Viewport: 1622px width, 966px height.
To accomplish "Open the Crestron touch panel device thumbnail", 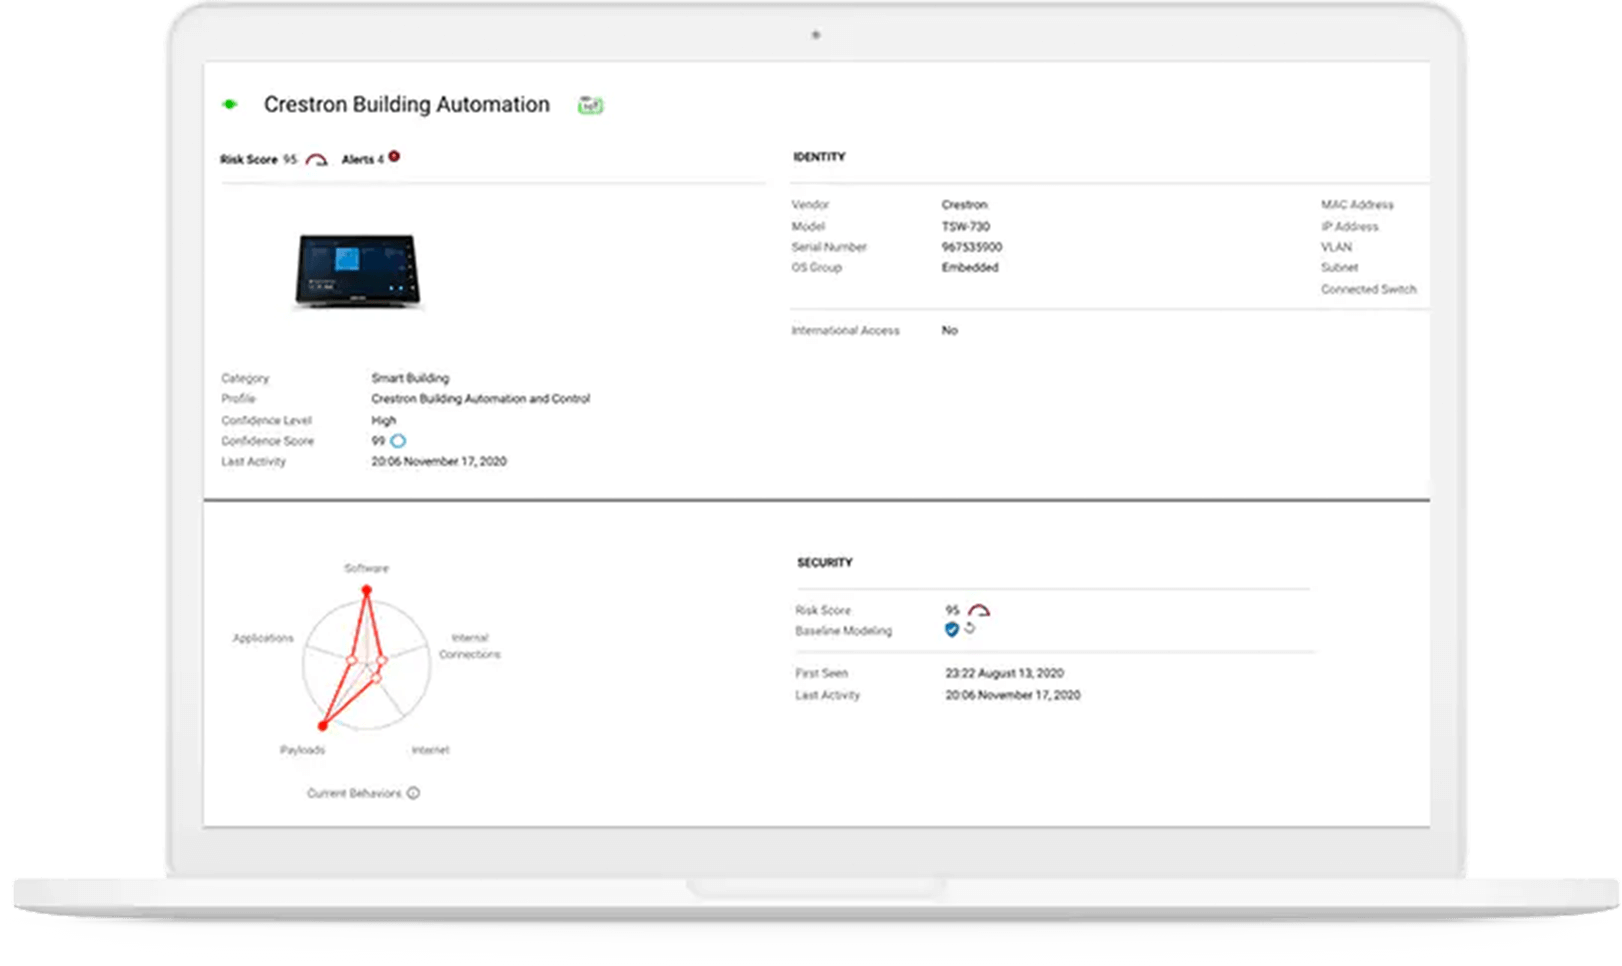I will click(x=357, y=271).
